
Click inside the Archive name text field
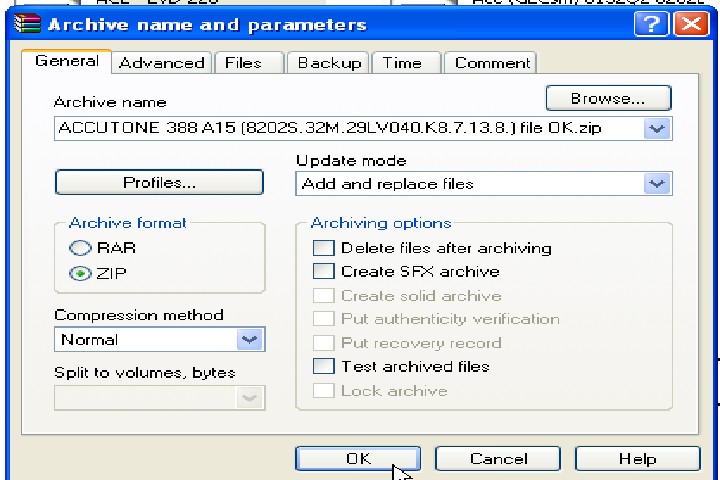[x=349, y=128]
